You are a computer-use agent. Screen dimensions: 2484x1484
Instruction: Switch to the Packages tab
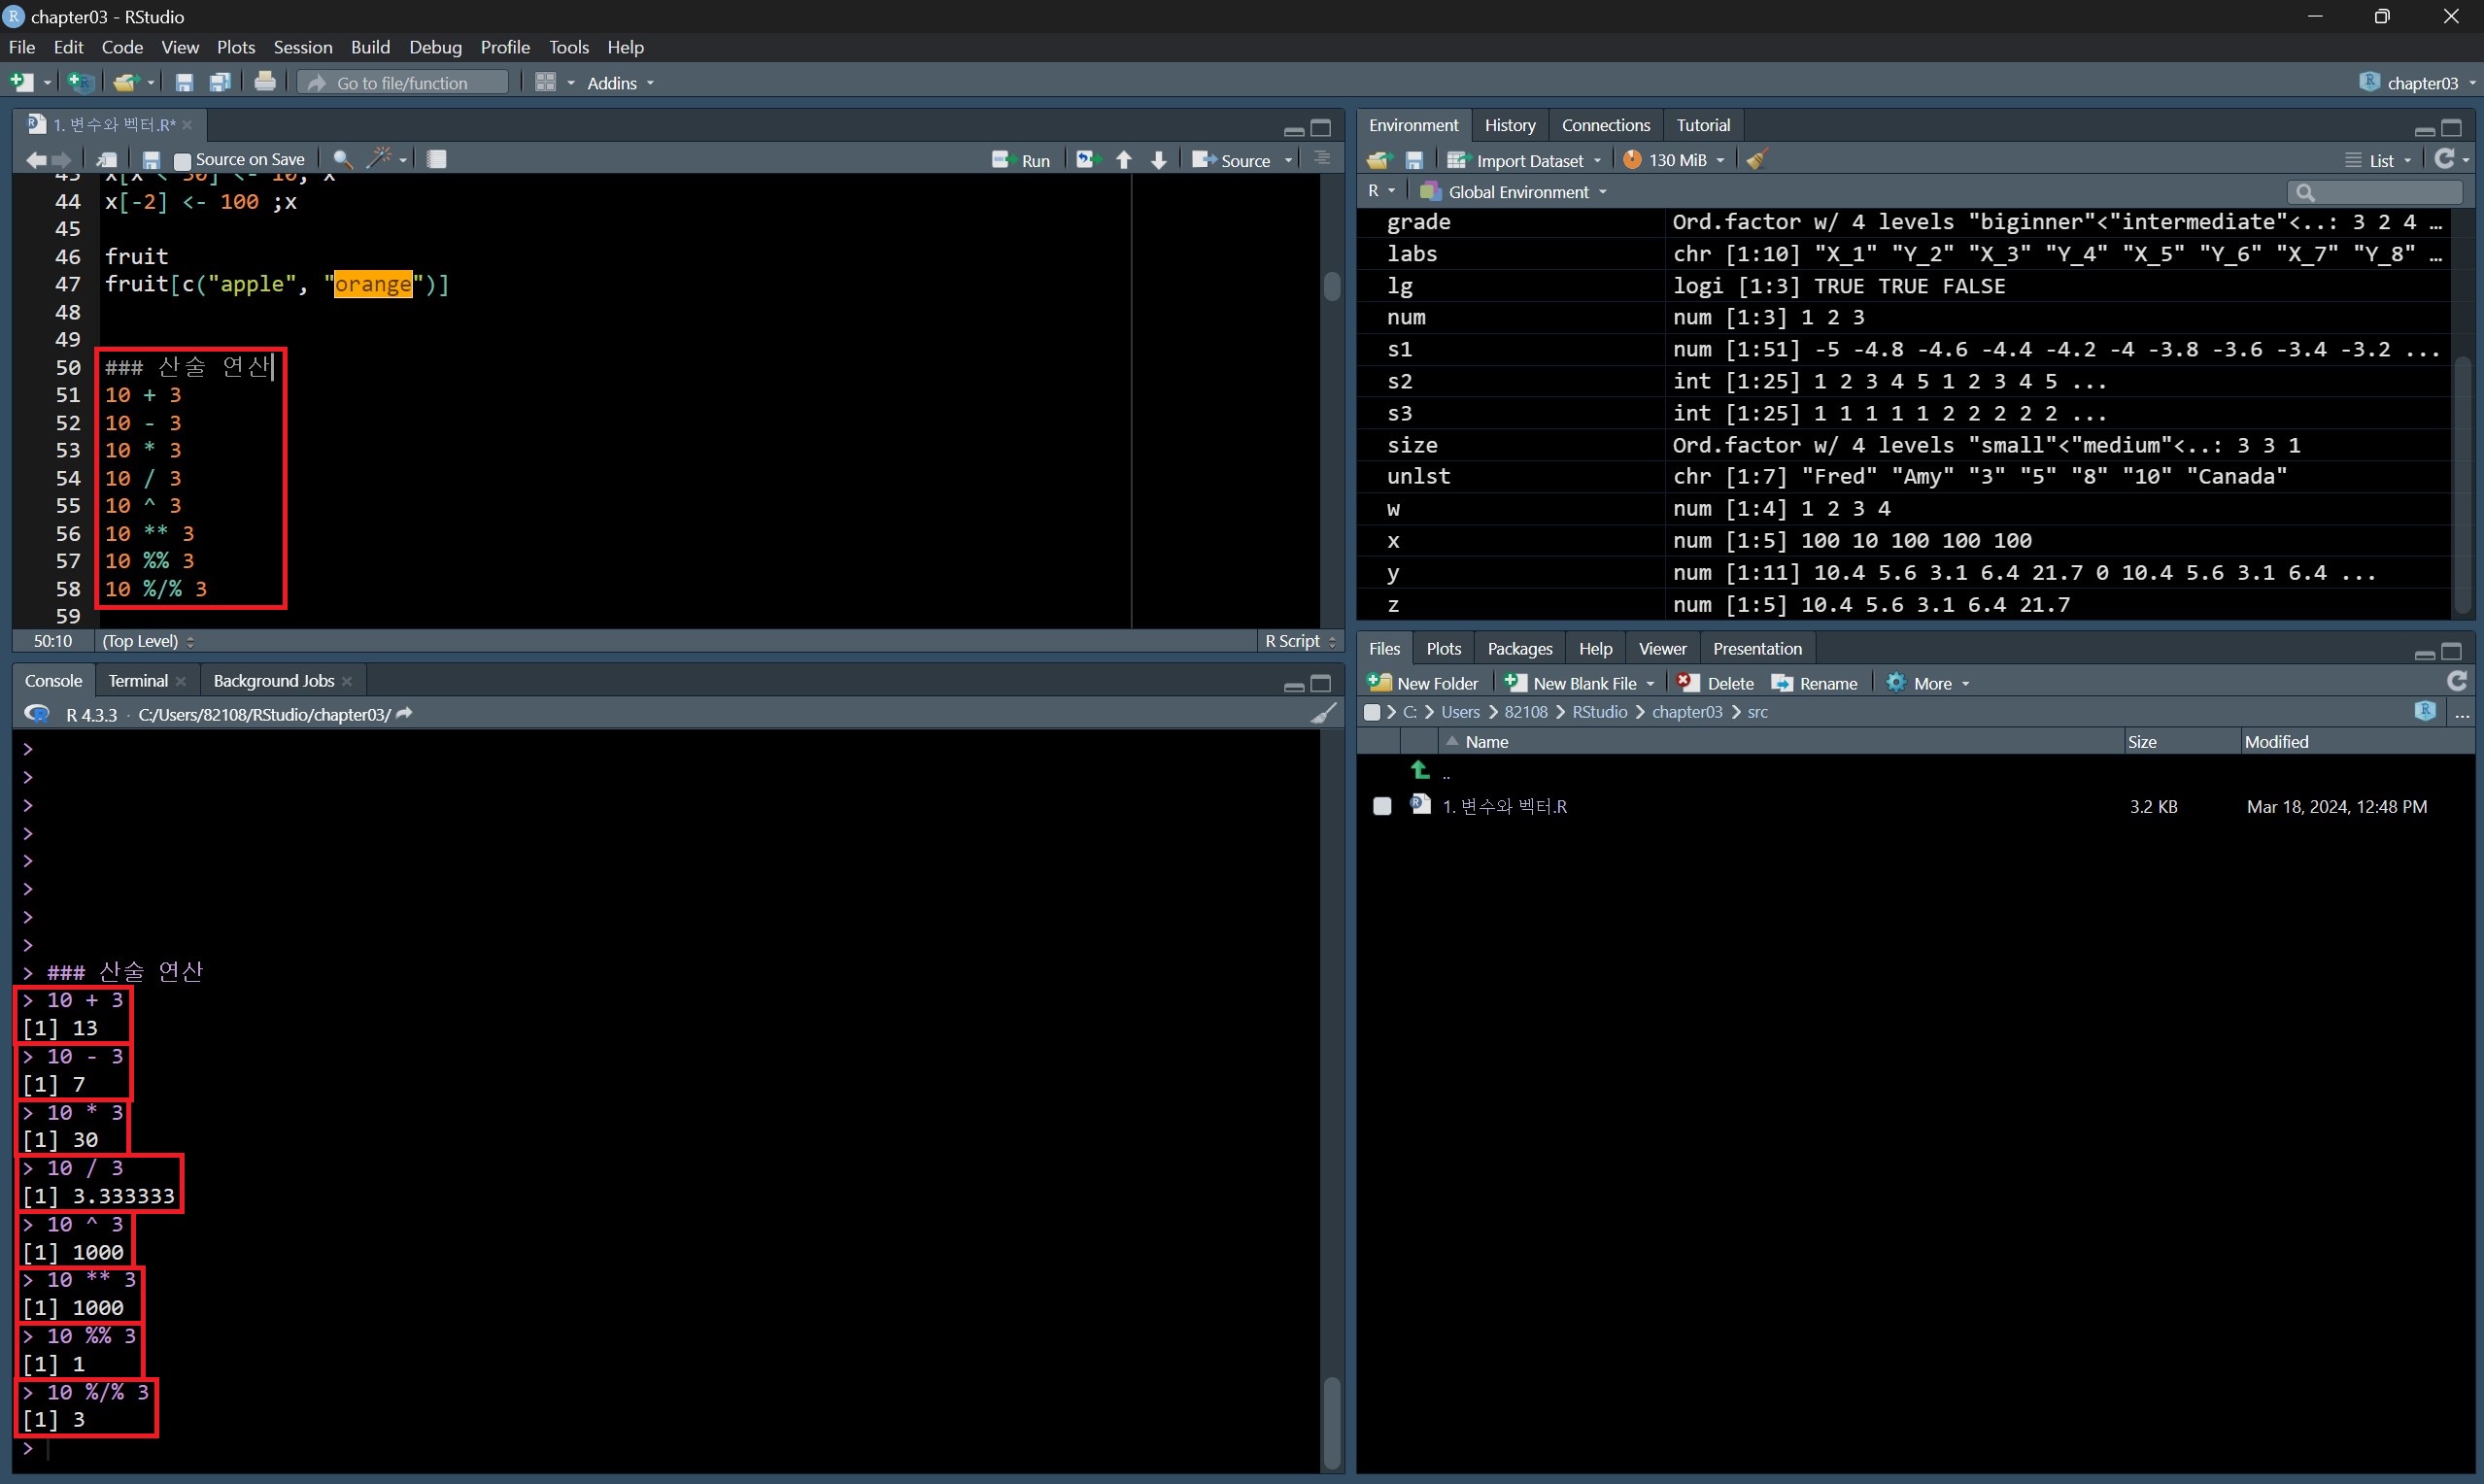point(1519,649)
